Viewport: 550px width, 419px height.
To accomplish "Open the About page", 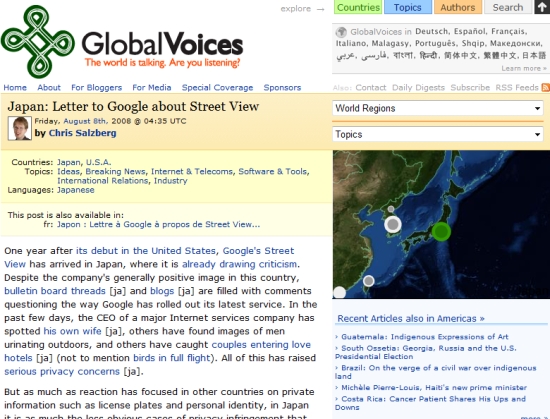I will [49, 87].
